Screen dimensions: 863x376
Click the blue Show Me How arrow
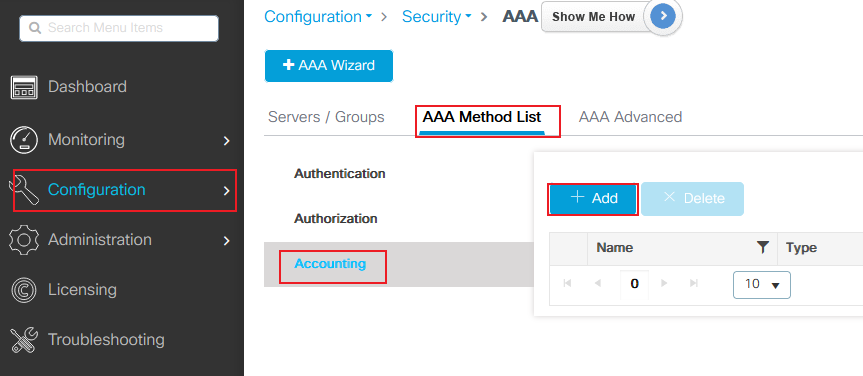[664, 17]
